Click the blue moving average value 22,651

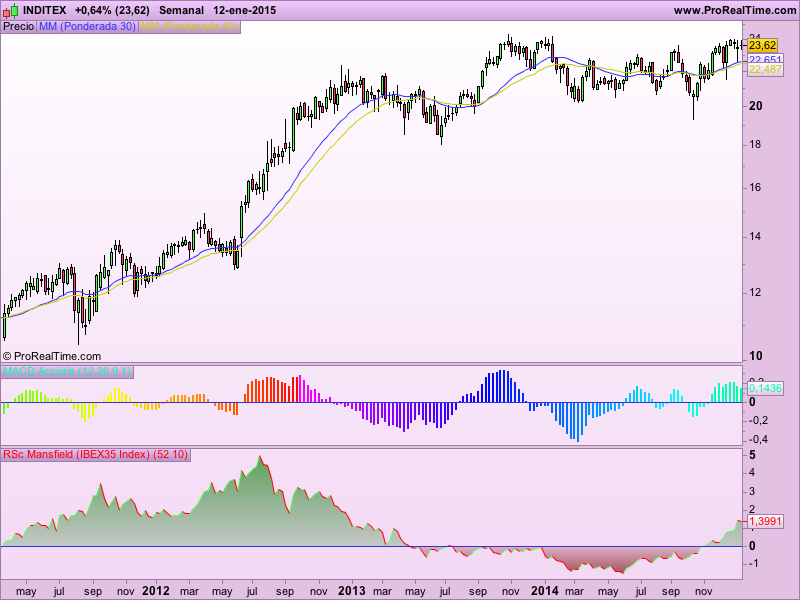point(765,60)
